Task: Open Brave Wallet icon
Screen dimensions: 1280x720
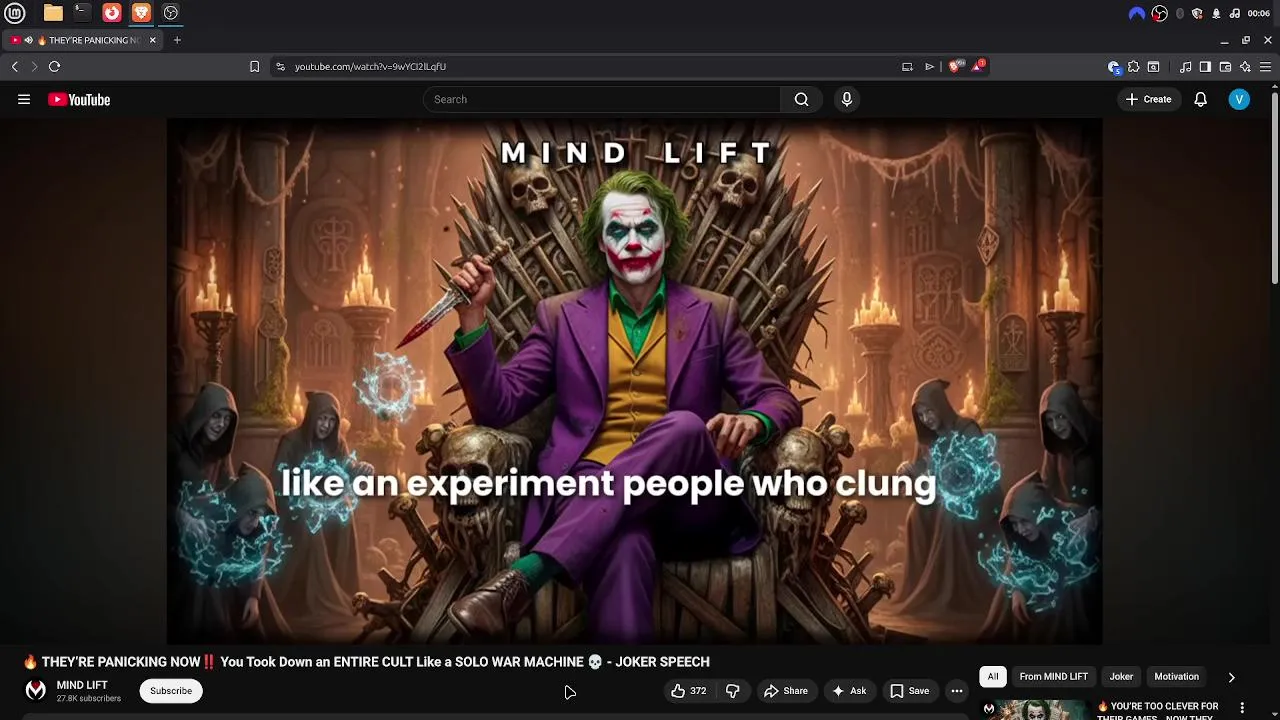Action: tap(1225, 67)
